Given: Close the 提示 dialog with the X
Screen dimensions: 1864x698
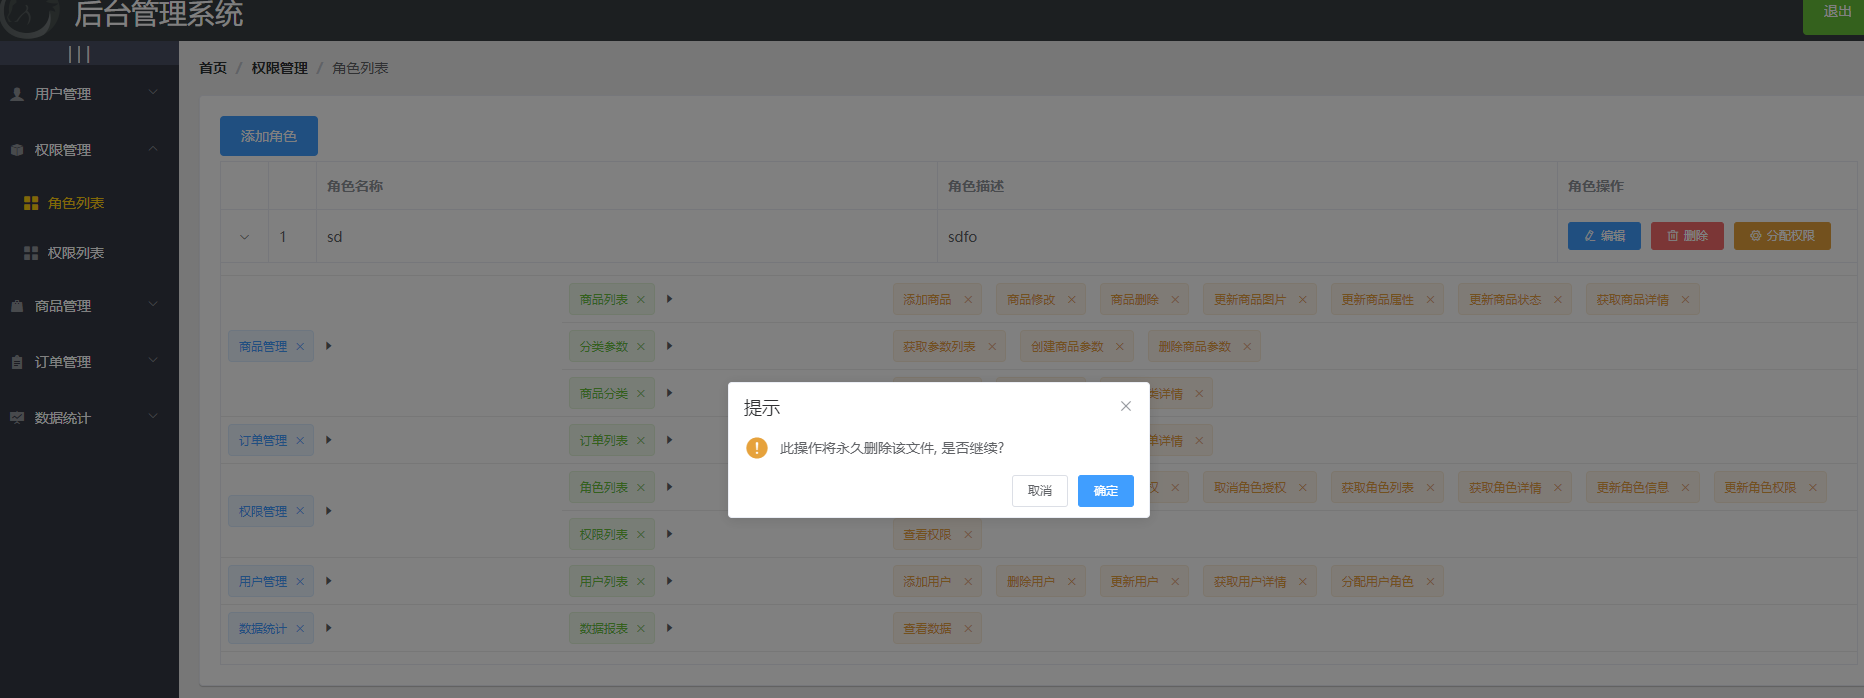Looking at the screenshot, I should pos(1126,406).
